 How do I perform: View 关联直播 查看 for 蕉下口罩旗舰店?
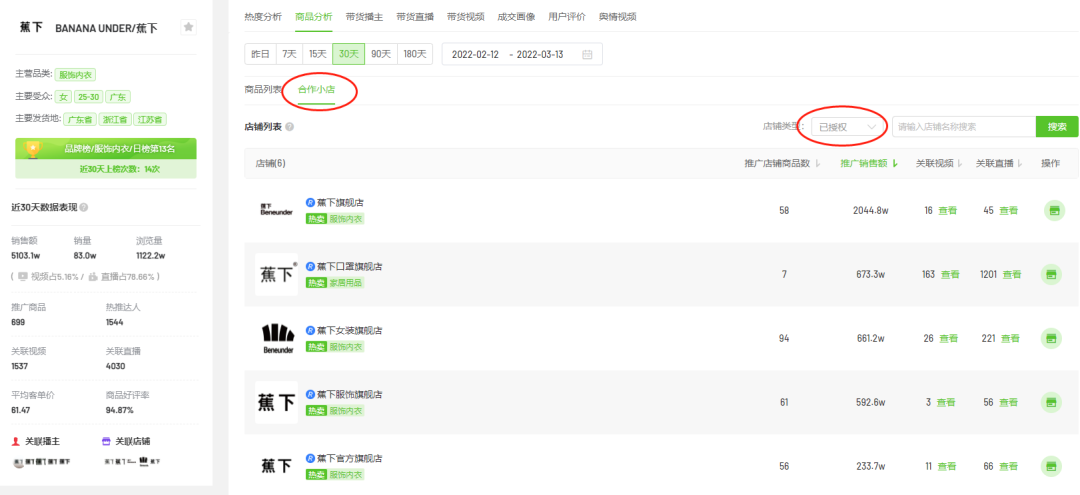(x=1012, y=275)
